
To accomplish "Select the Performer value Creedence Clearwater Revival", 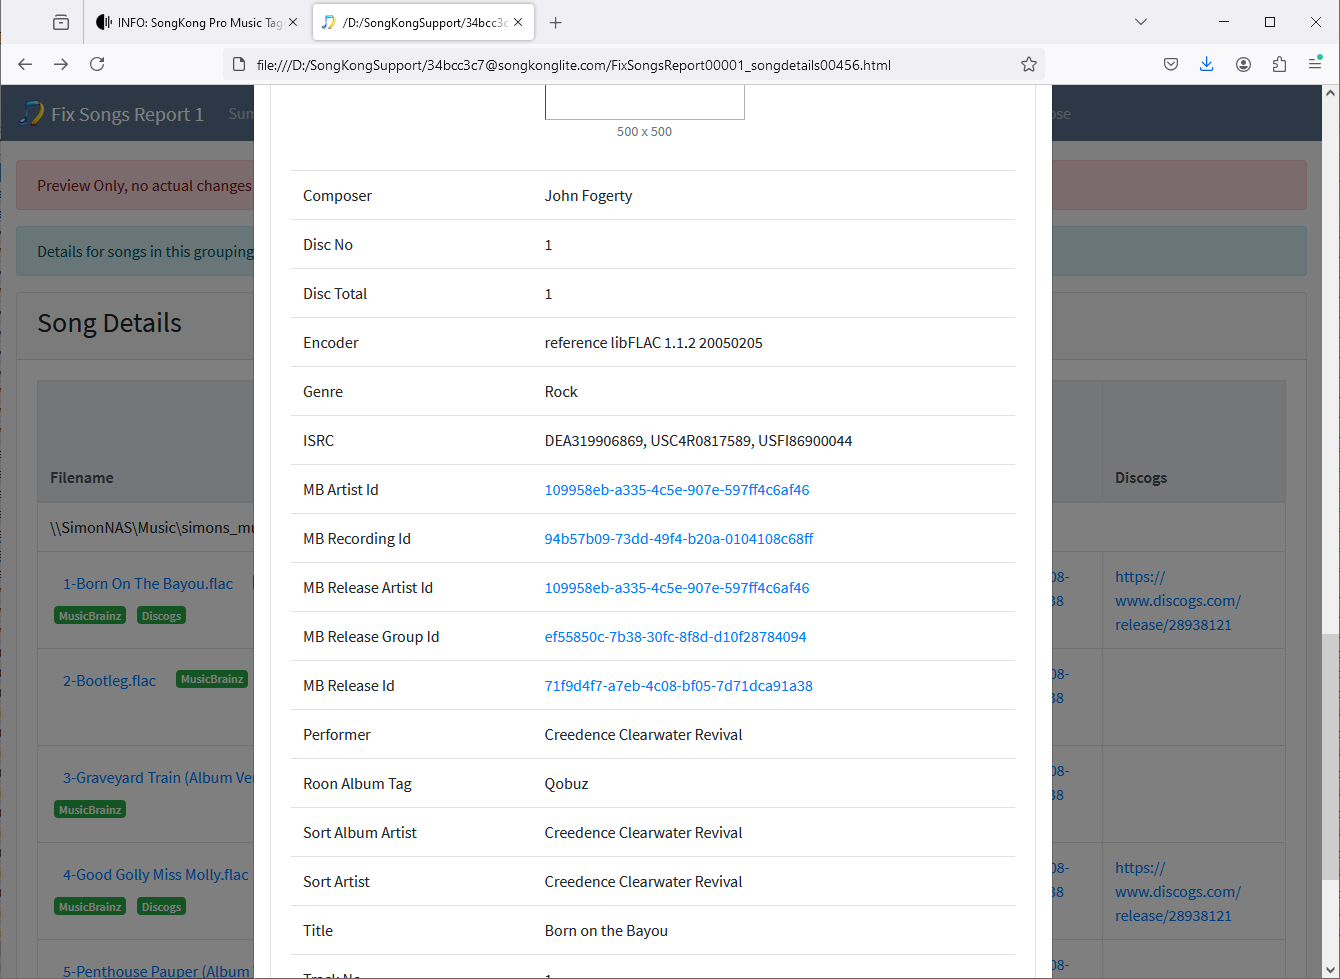I will tap(643, 735).
